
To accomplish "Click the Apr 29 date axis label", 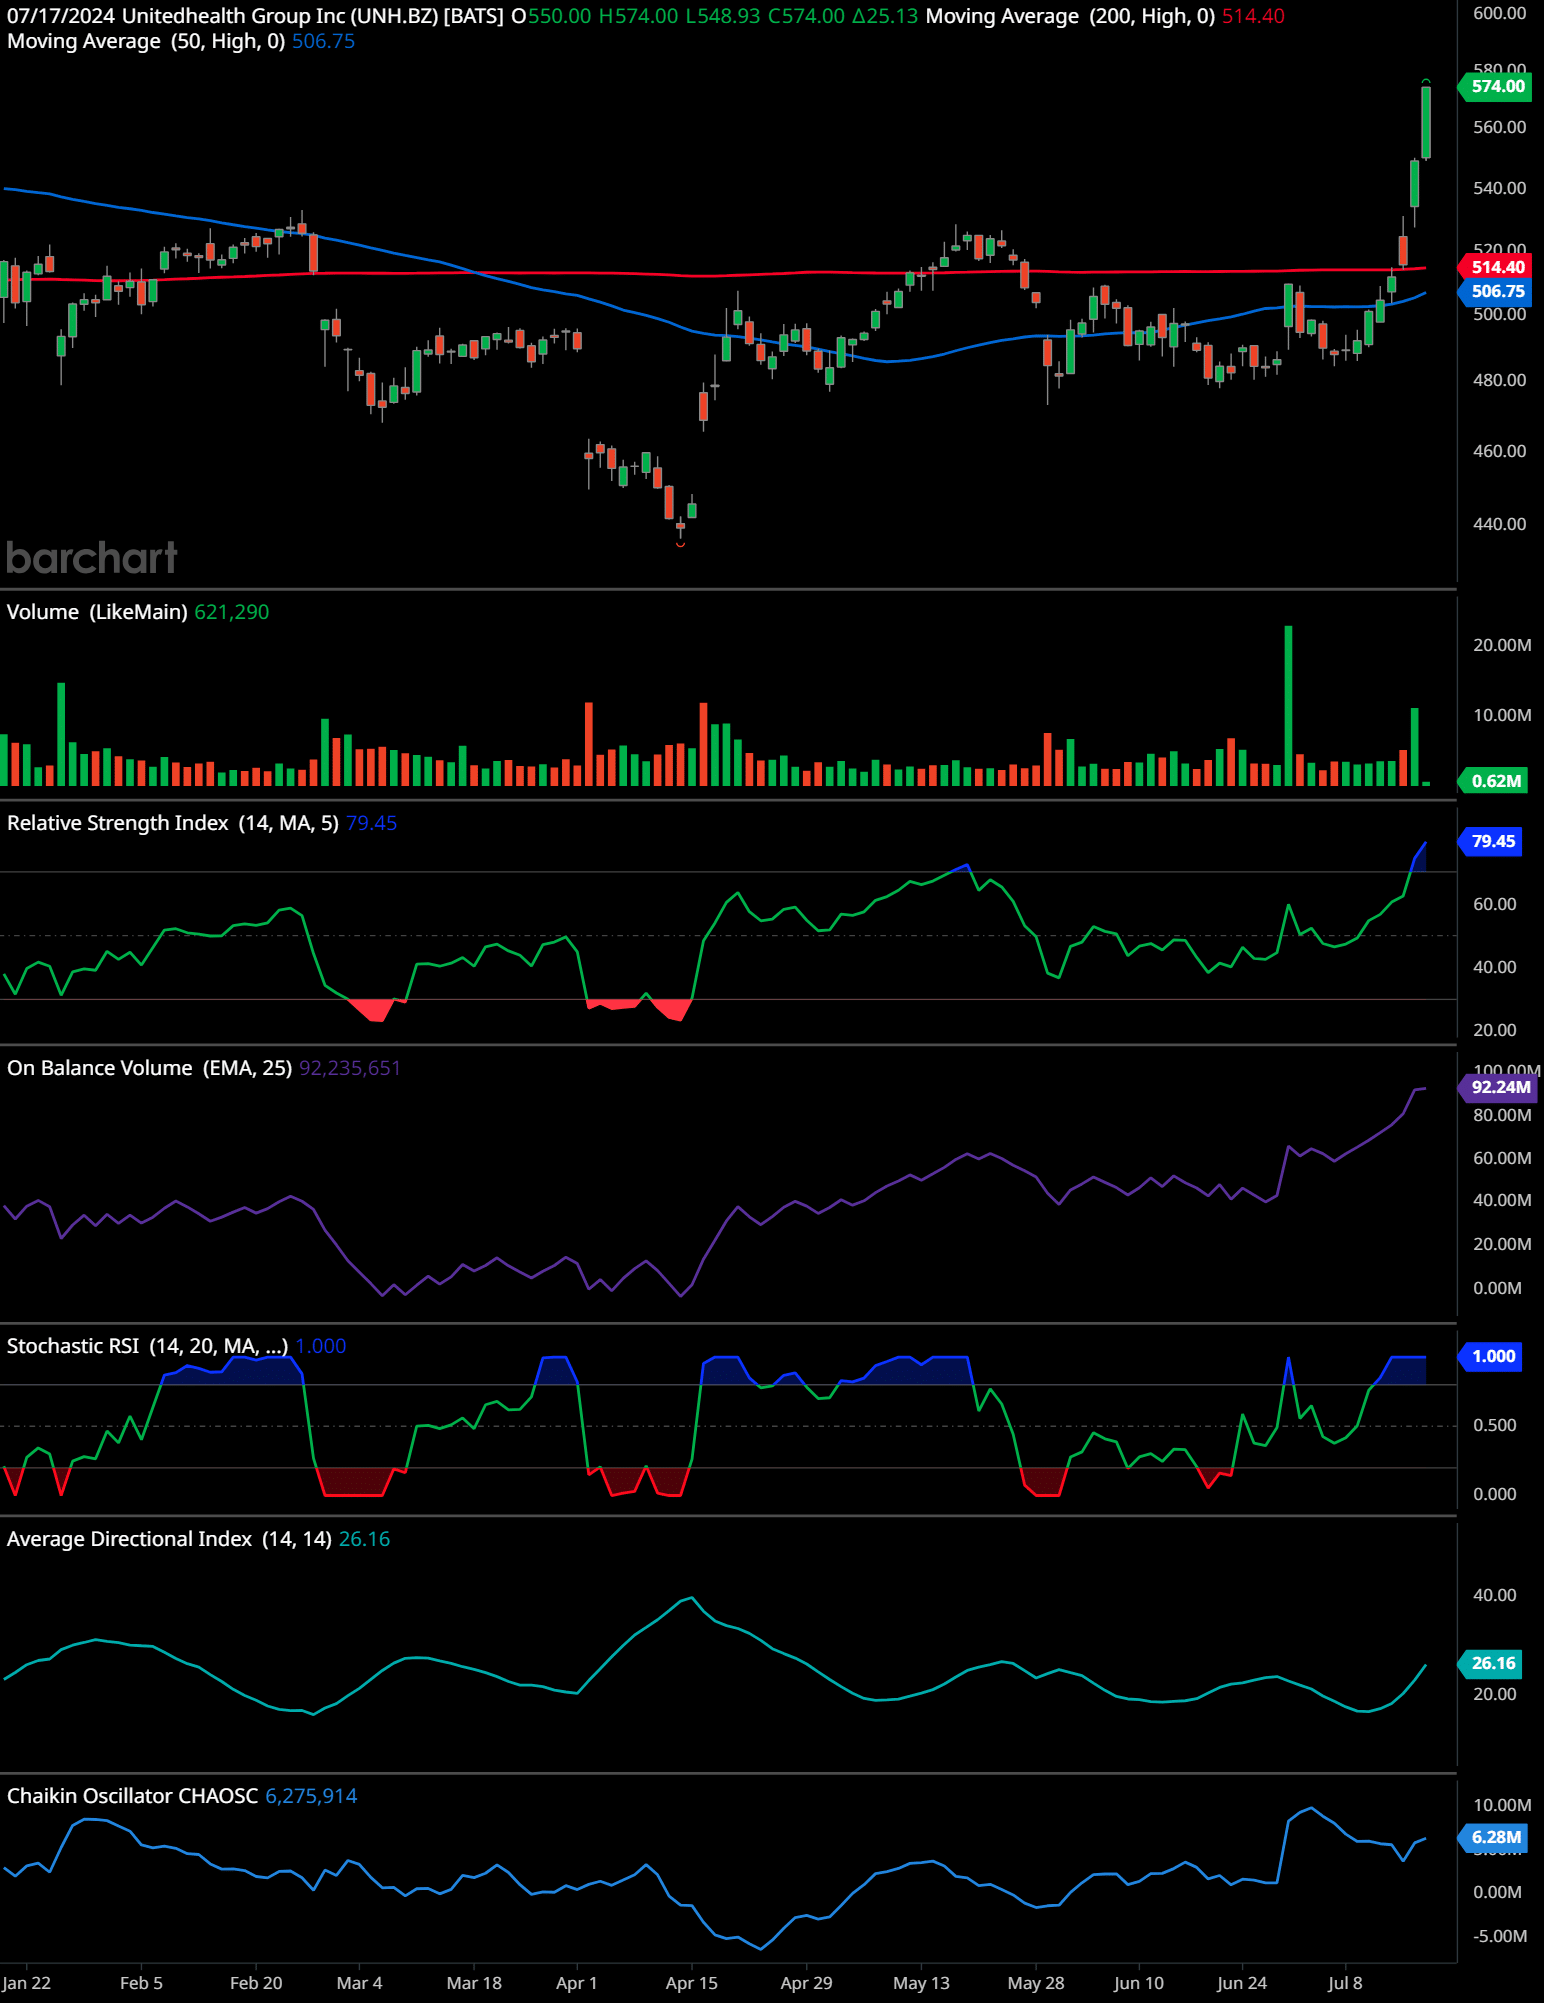I will pyautogui.click(x=806, y=1983).
